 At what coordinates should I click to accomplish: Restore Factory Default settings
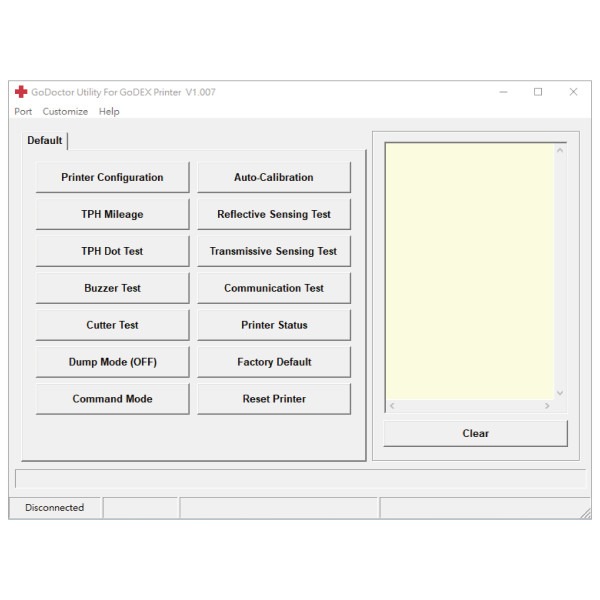point(273,363)
